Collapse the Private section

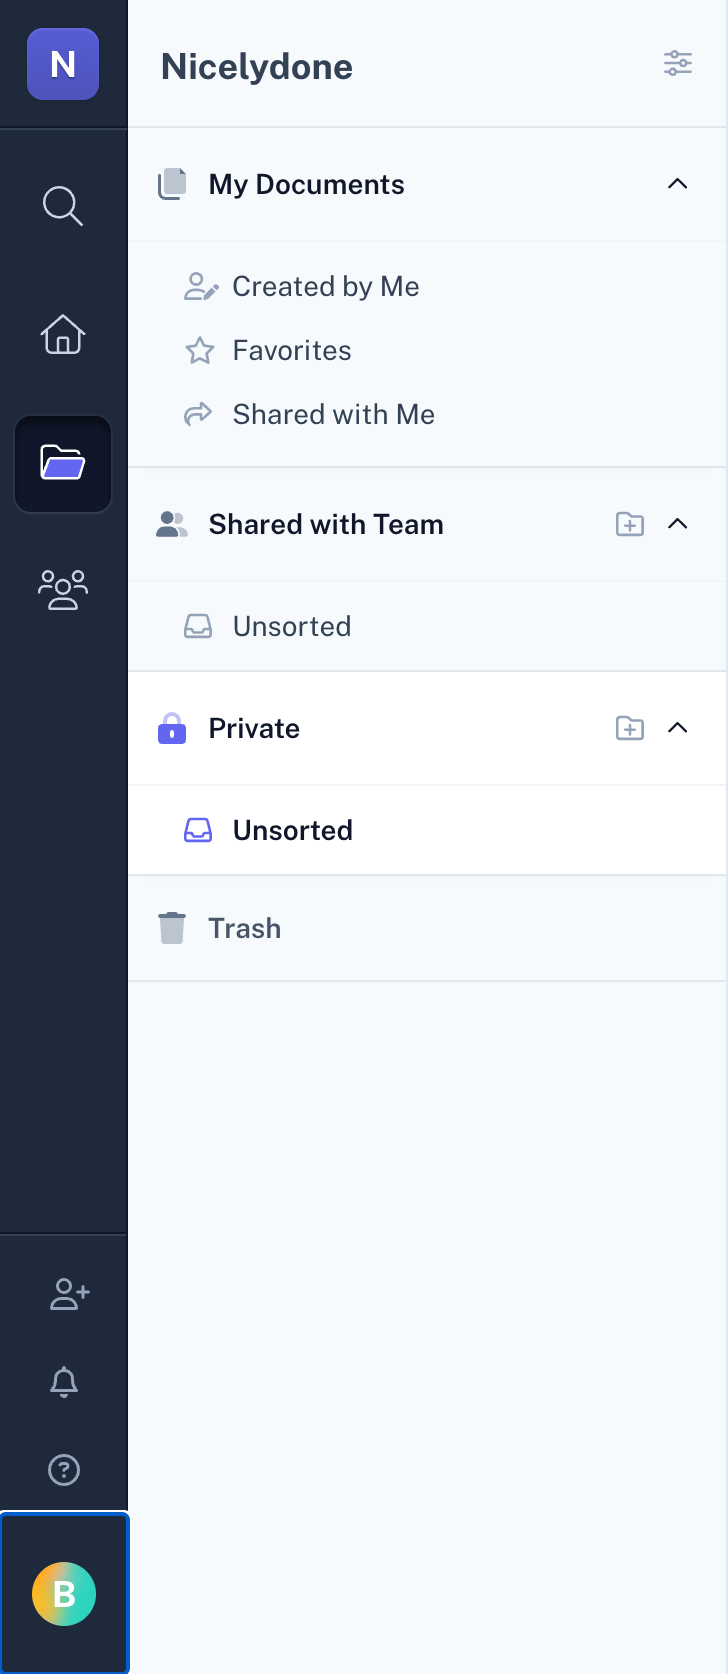pos(678,728)
